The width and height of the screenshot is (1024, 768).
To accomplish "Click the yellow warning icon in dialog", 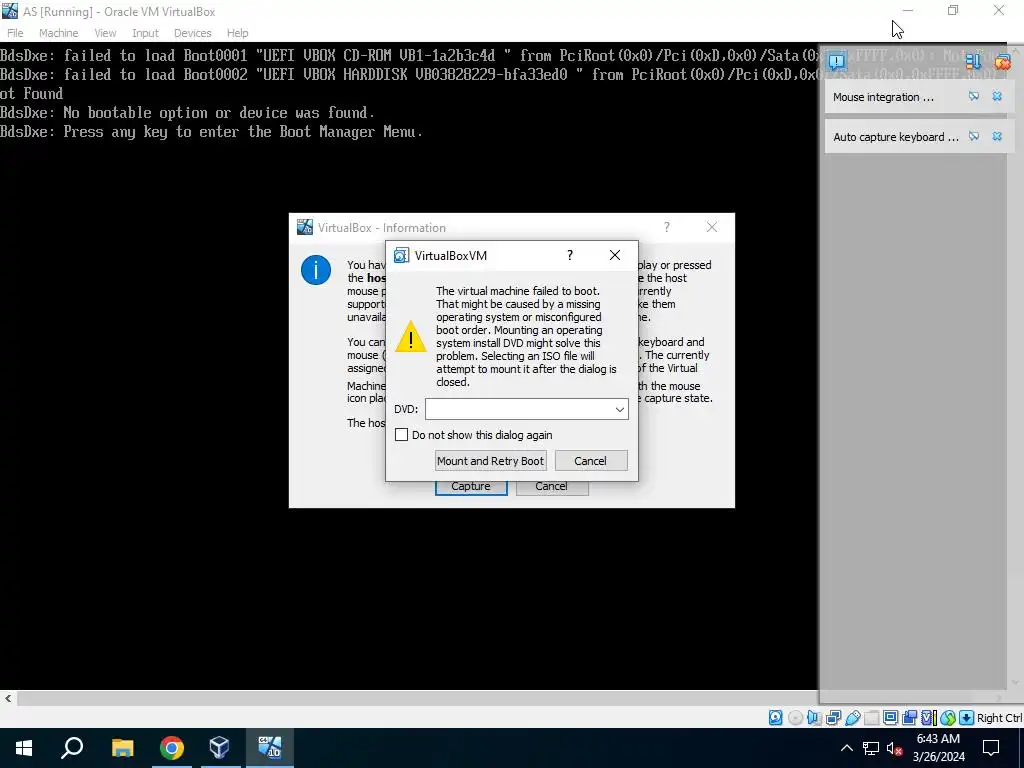I will click(x=411, y=336).
